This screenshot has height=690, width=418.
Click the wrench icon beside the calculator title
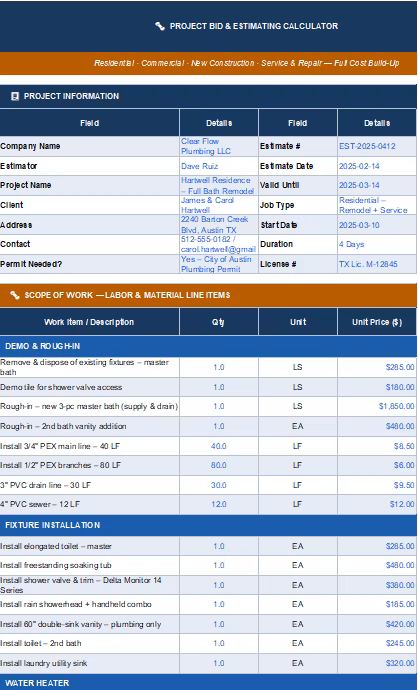point(160,26)
